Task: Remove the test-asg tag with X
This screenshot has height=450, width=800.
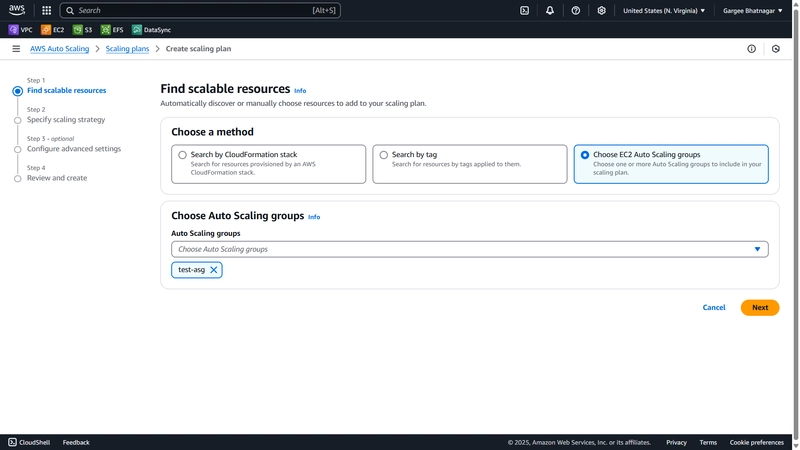Action: (x=214, y=270)
